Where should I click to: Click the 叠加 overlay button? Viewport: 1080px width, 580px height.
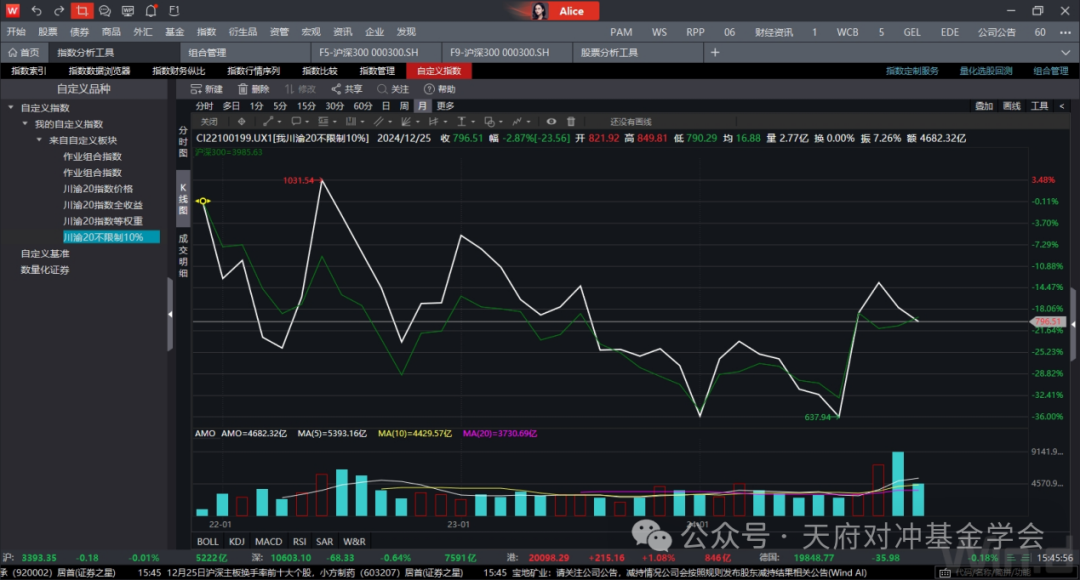tap(984, 105)
